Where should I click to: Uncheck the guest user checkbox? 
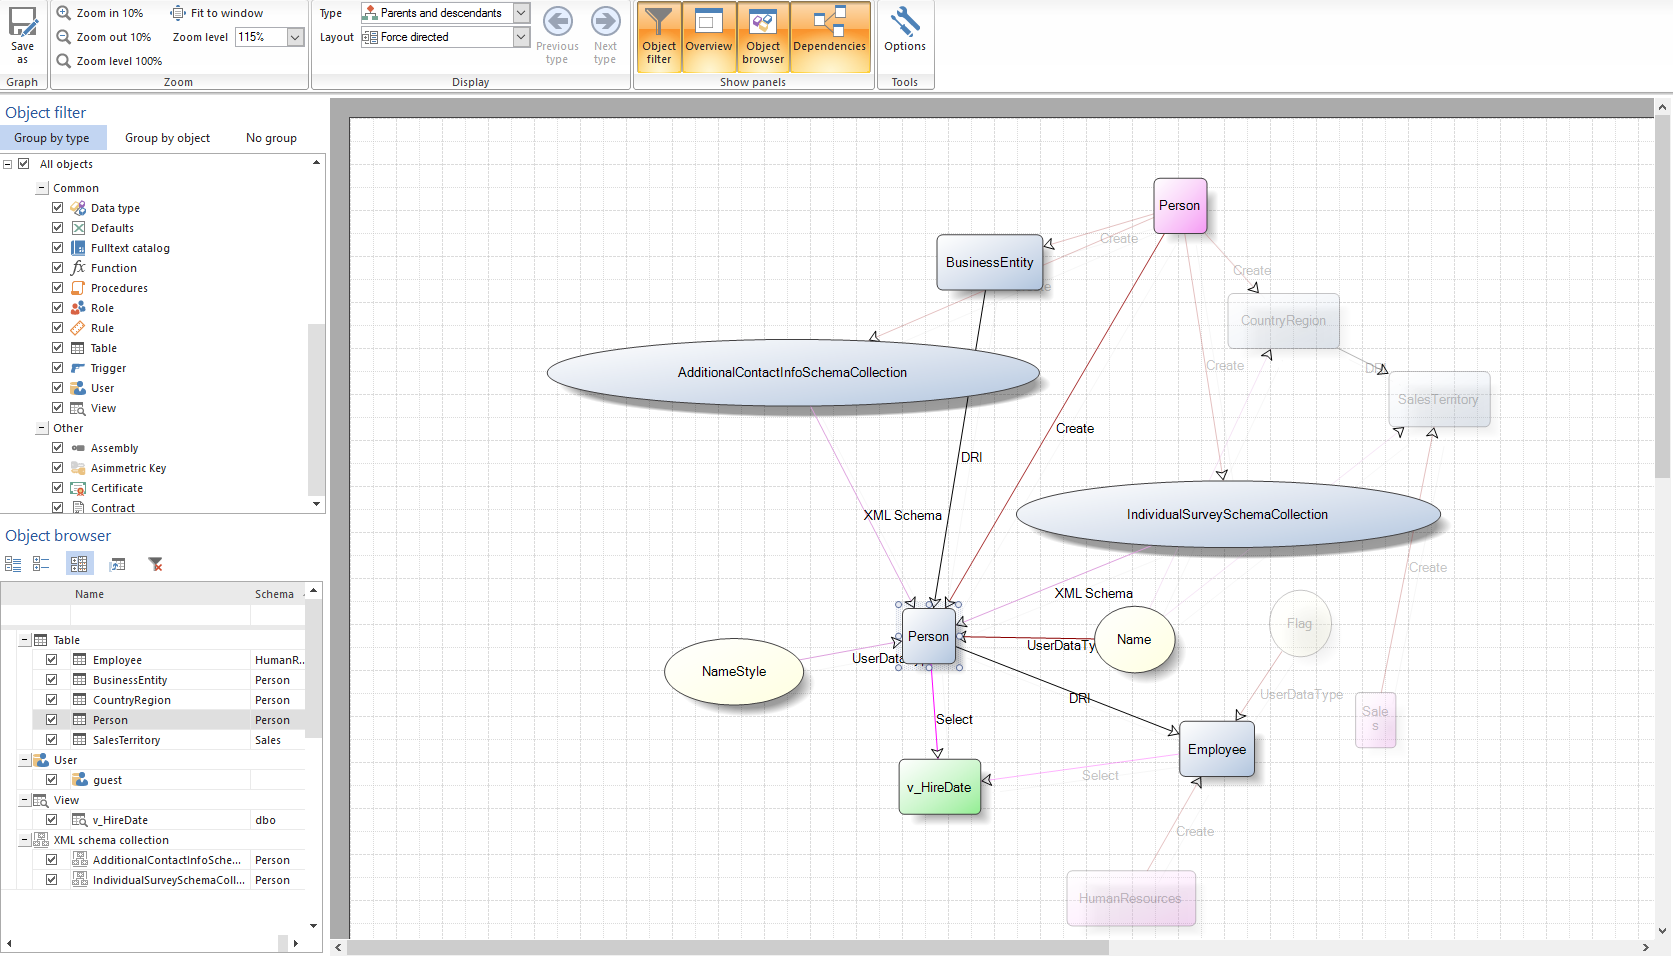(x=52, y=780)
